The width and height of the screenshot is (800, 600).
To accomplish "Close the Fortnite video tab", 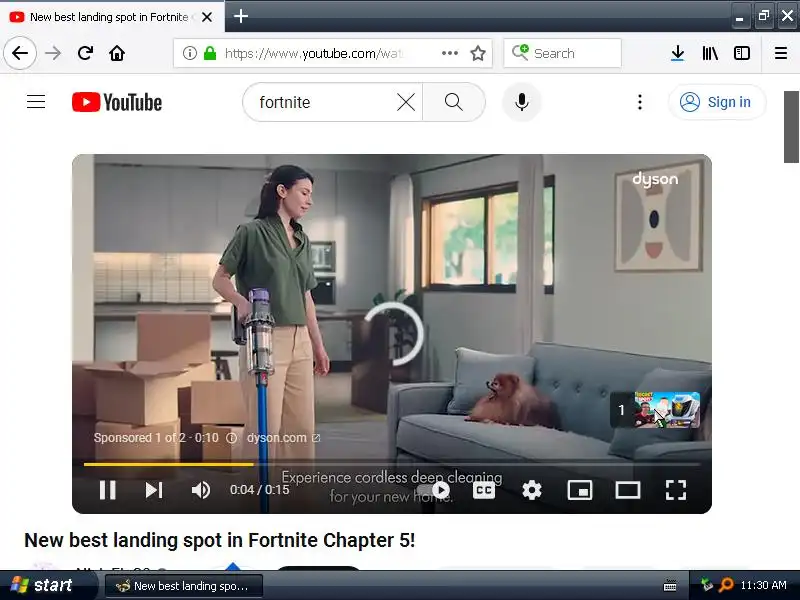I will coord(207,17).
